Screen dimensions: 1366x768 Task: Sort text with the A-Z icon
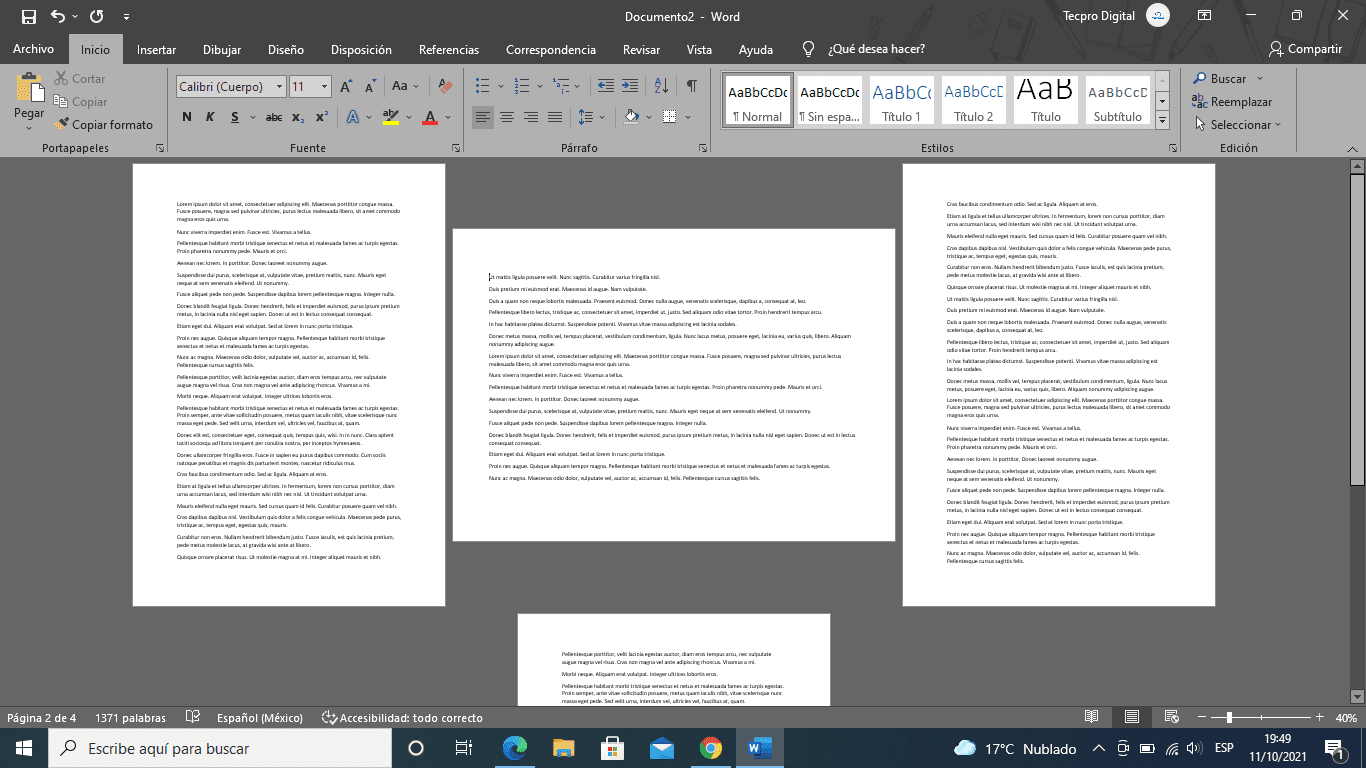point(663,87)
